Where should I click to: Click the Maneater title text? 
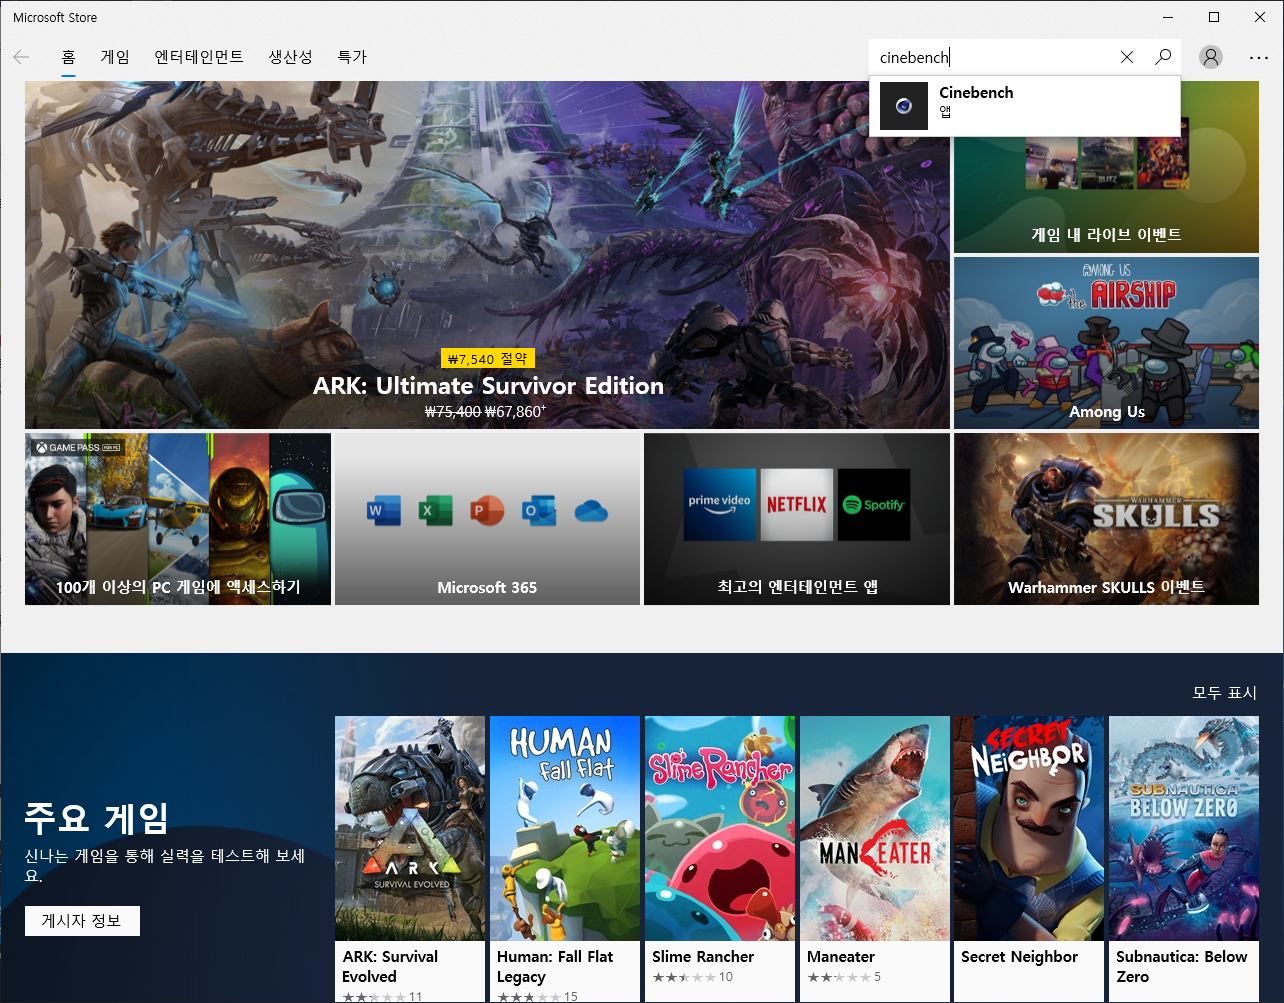click(841, 957)
